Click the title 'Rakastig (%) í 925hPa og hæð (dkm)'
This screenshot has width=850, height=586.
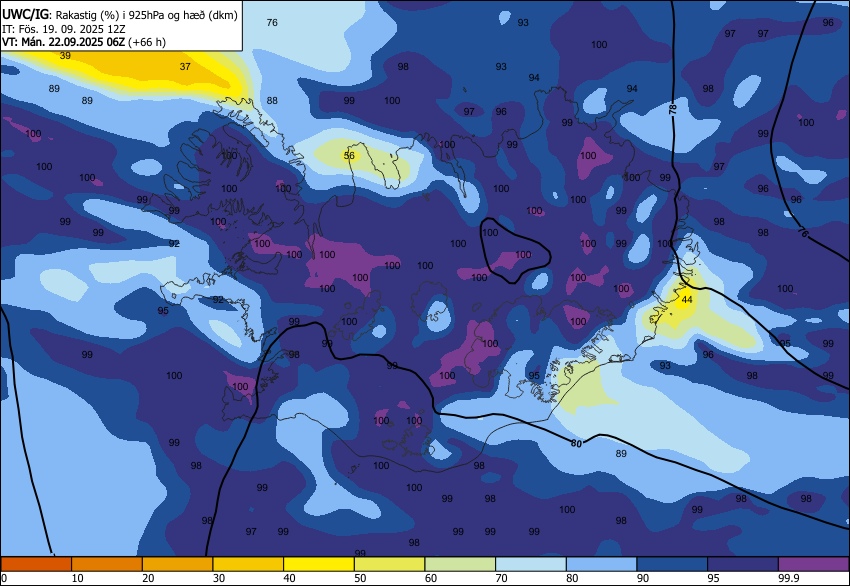[x=147, y=16]
